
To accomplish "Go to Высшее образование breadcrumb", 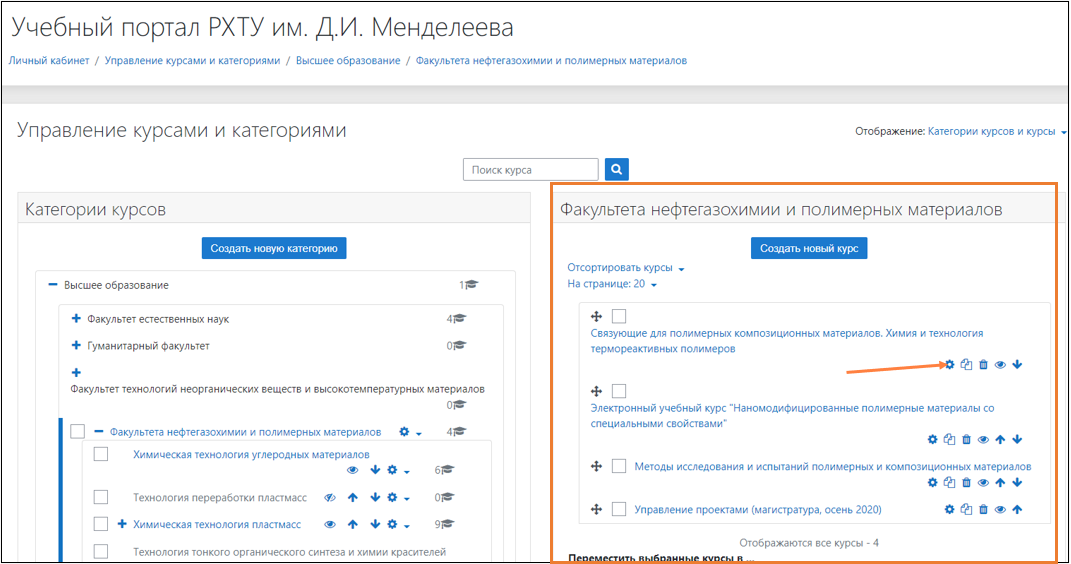I will coord(348,61).
